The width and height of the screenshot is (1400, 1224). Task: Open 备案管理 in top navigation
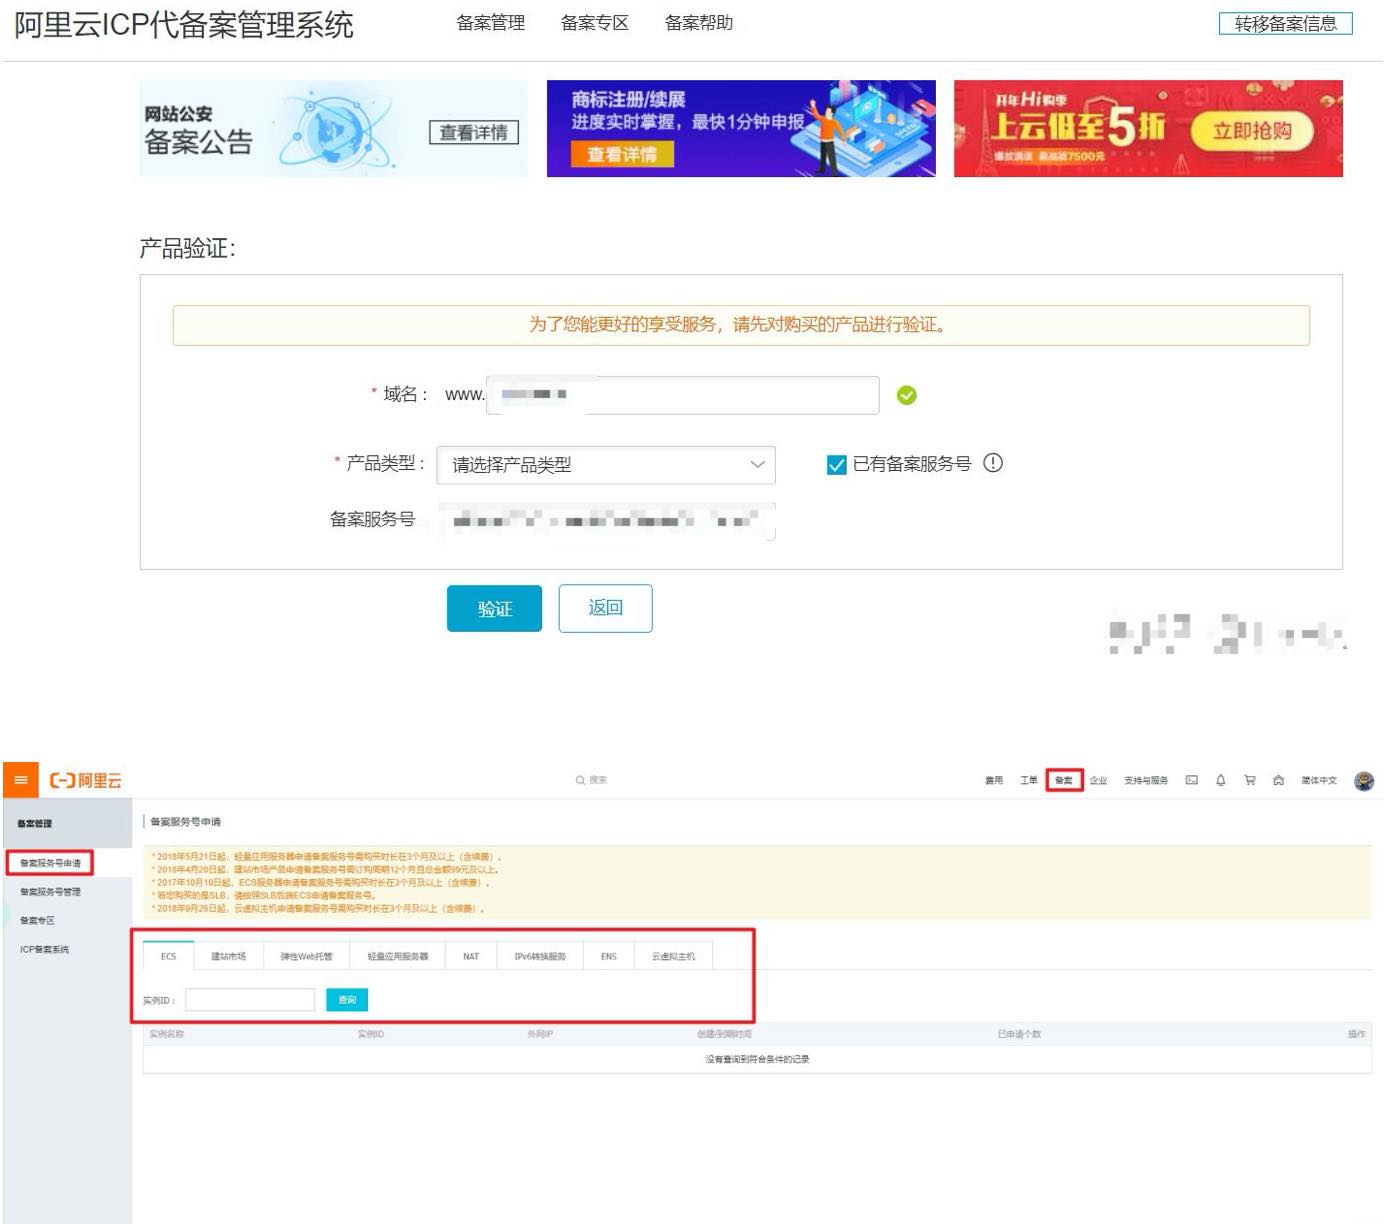(491, 23)
